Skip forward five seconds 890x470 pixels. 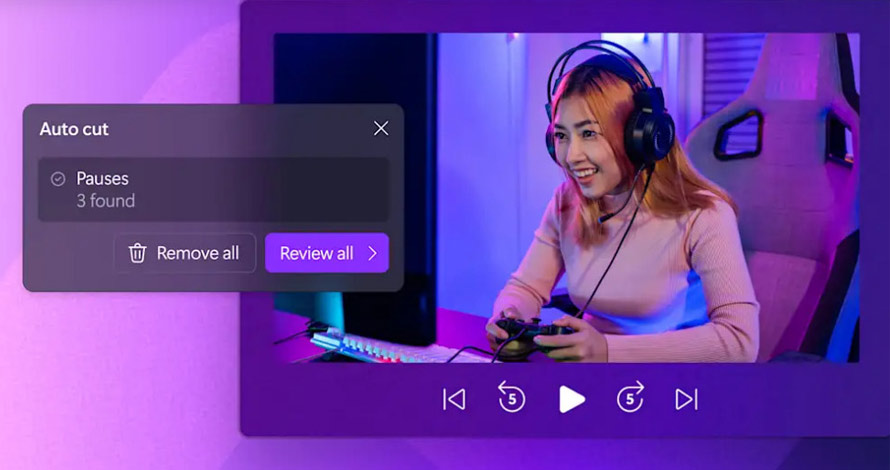pos(631,397)
